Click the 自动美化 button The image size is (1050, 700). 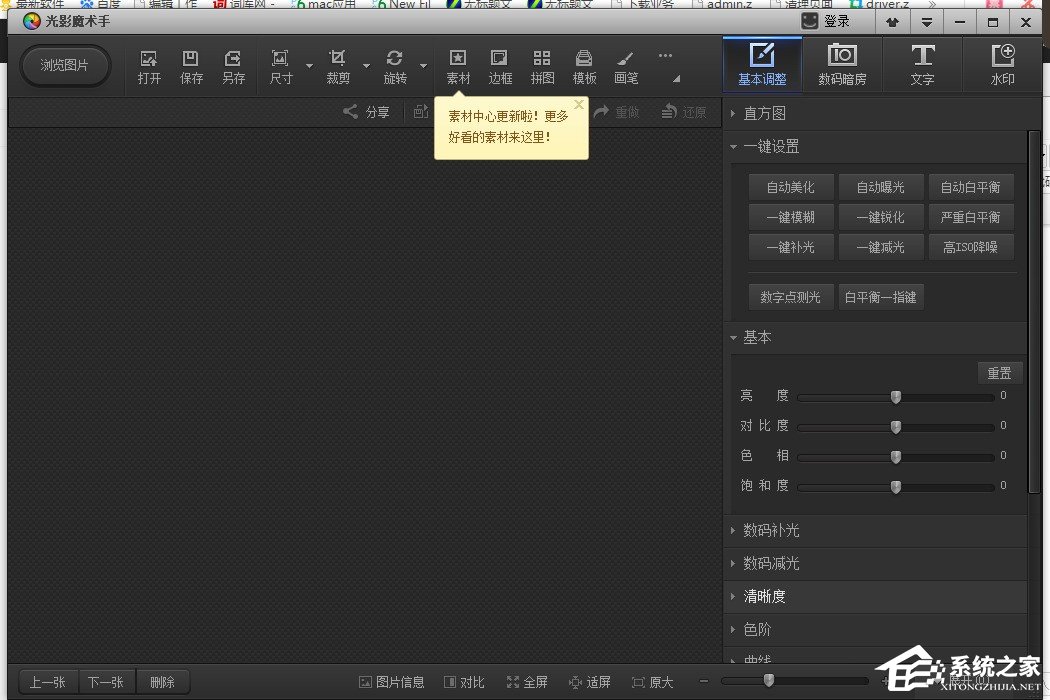coord(790,187)
